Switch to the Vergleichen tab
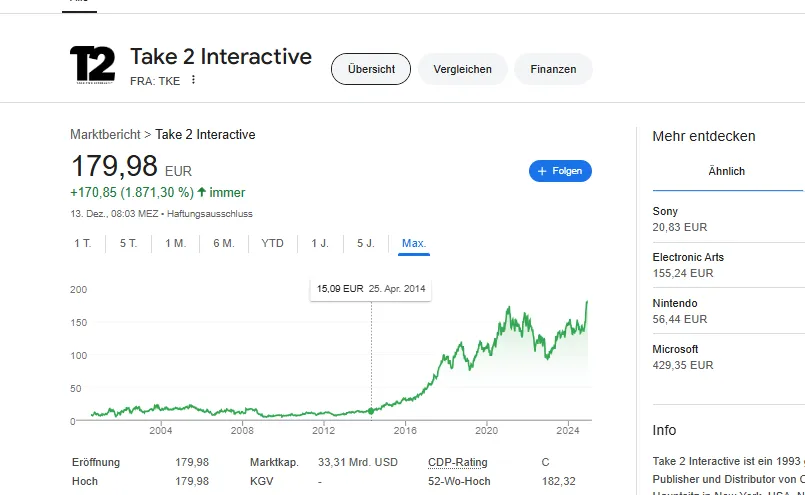 tap(462, 69)
